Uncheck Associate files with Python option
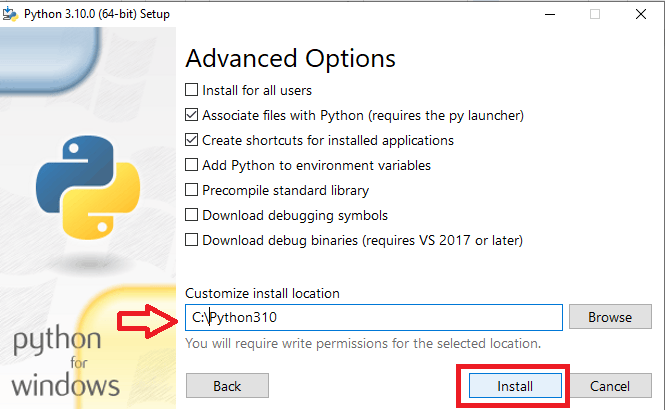 (x=191, y=115)
